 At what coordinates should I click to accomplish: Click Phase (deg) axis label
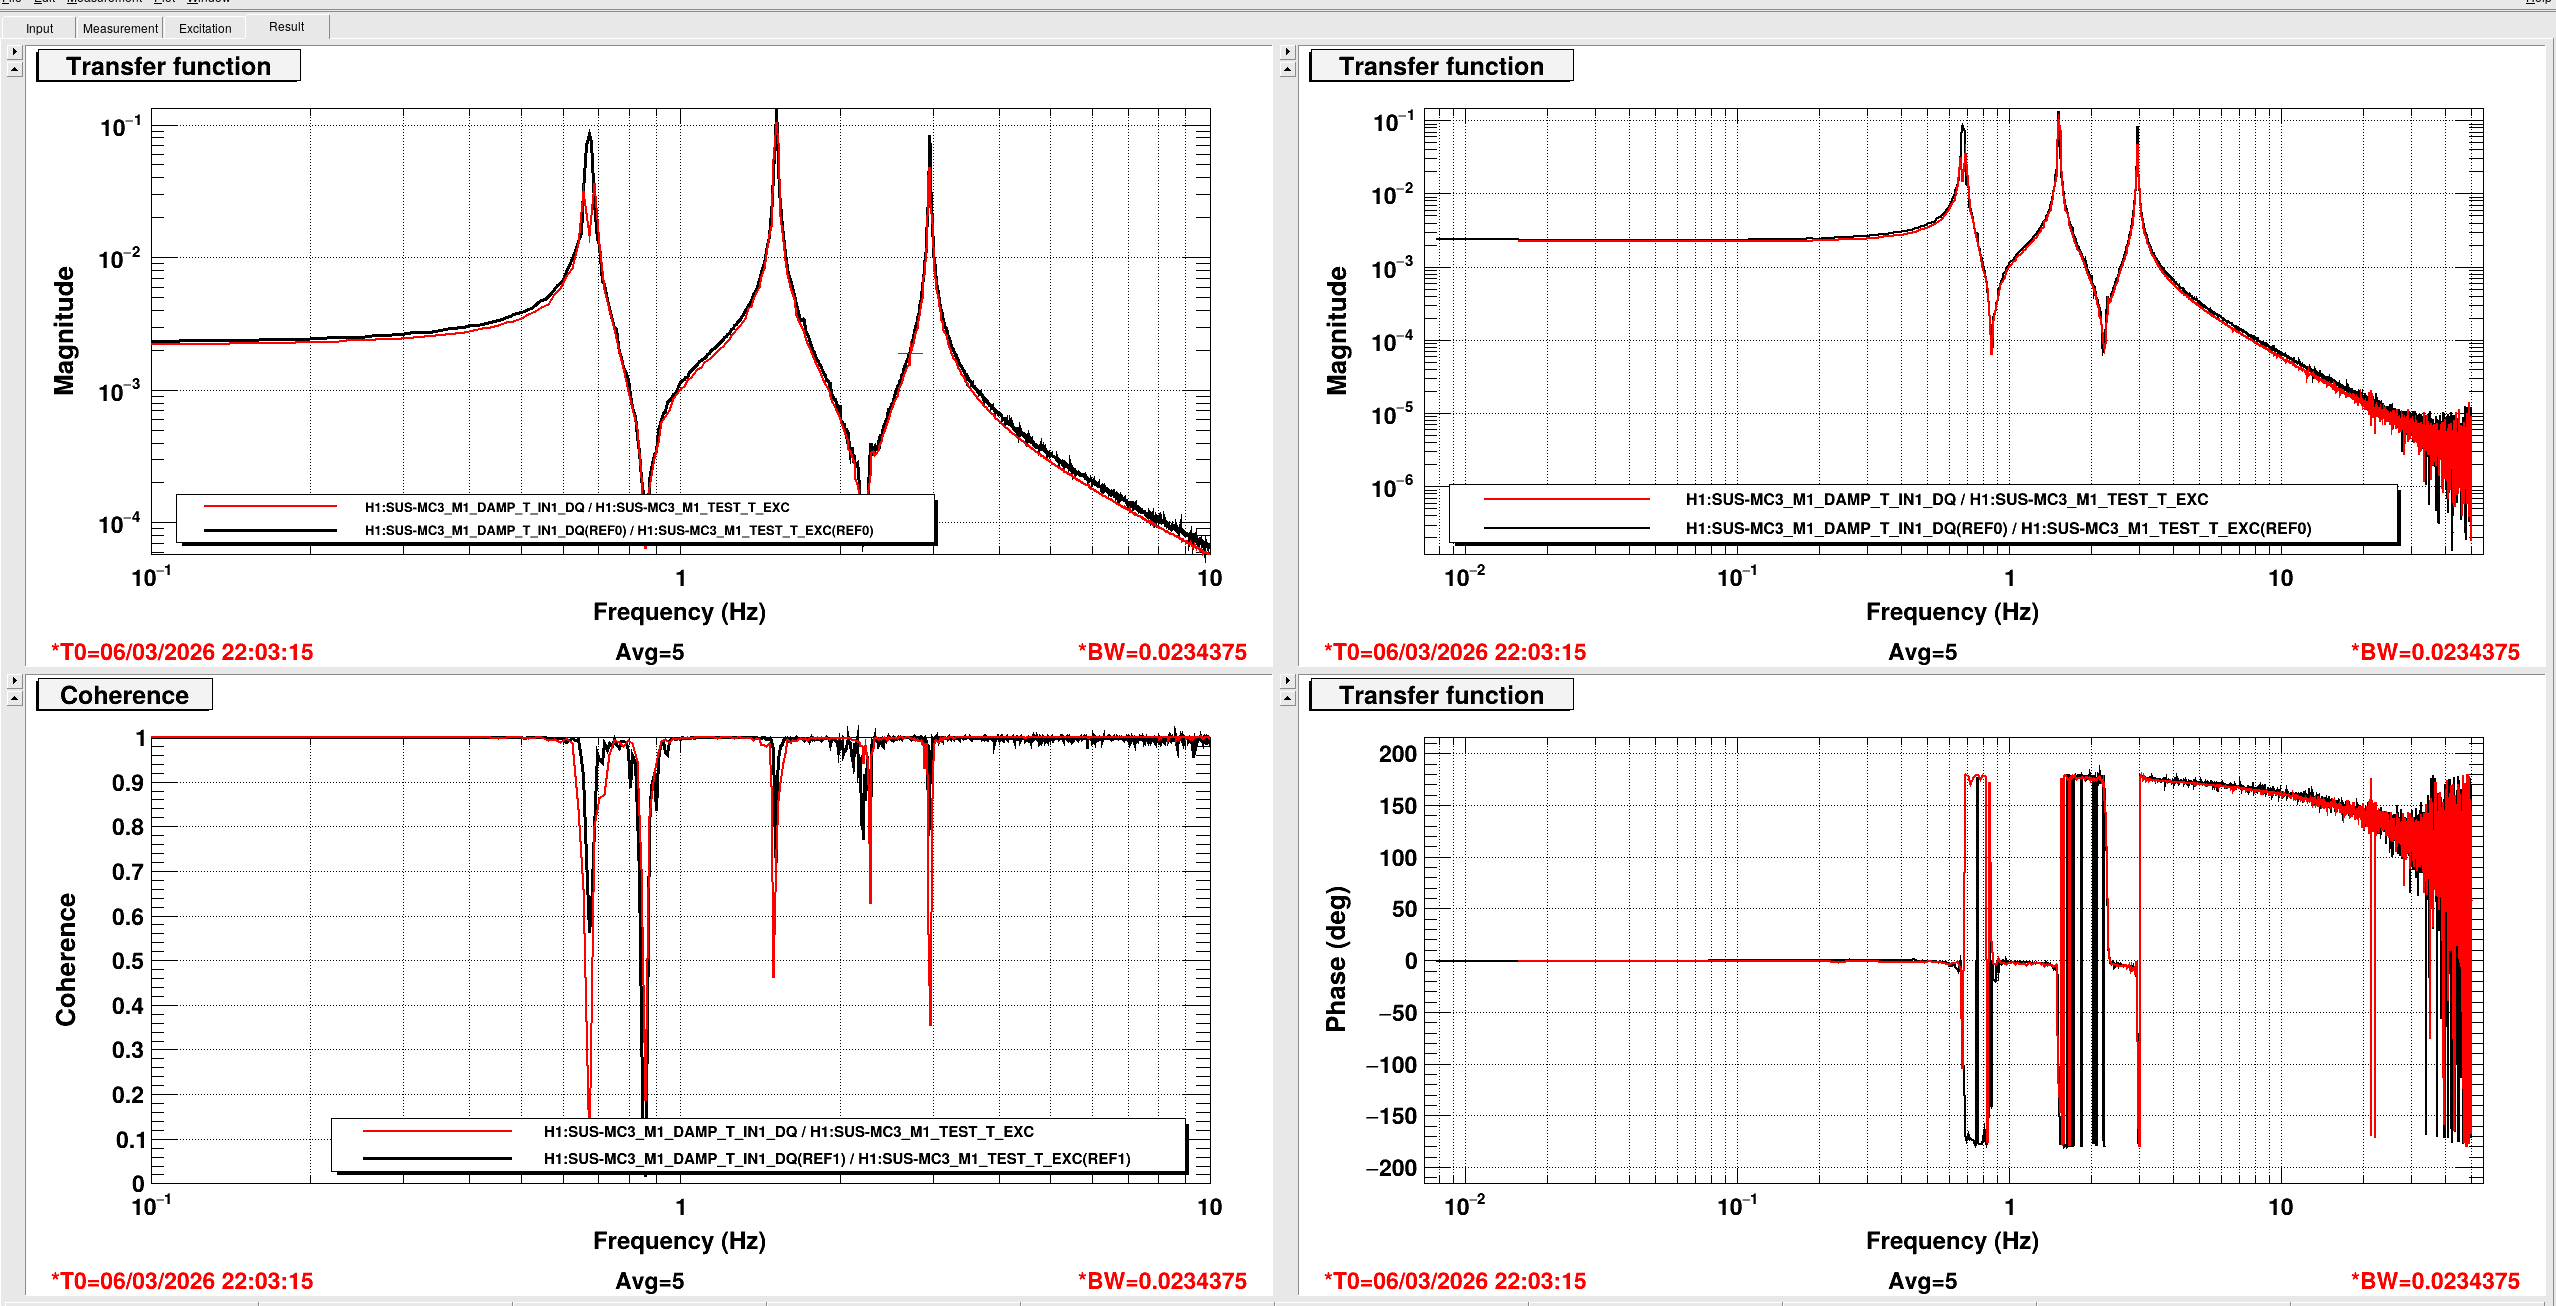pos(1336,958)
